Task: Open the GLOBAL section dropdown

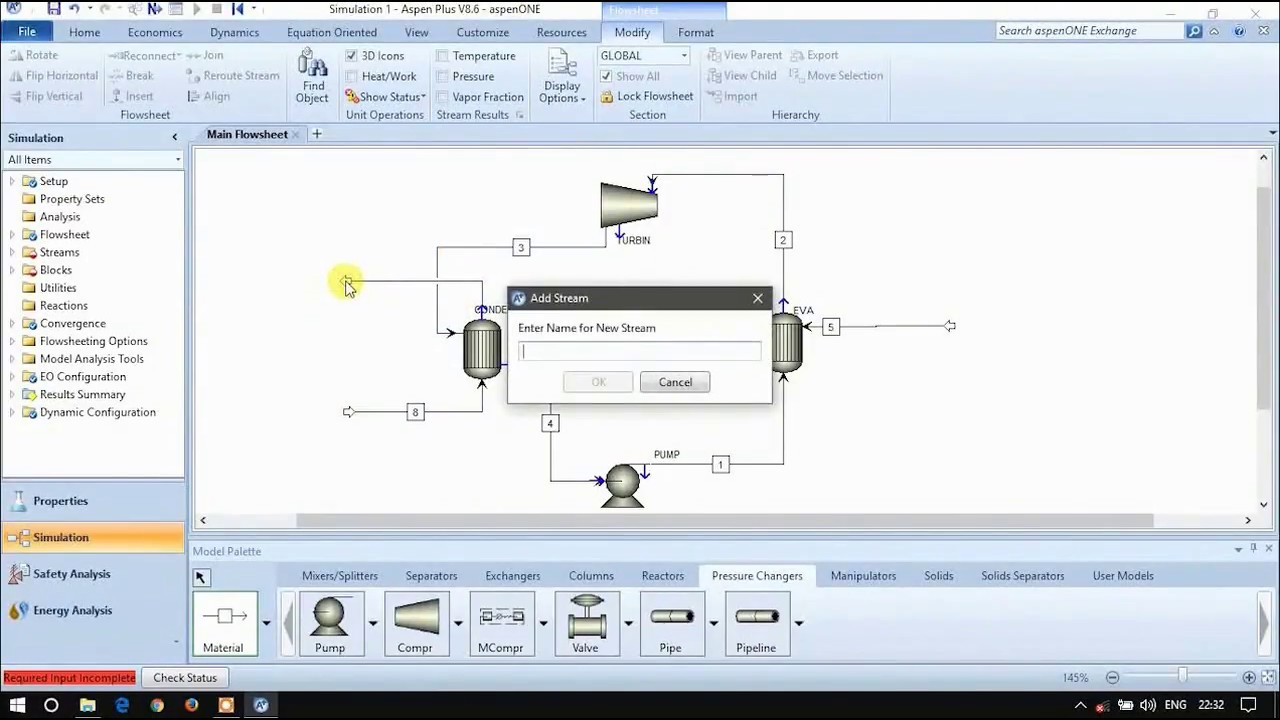Action: [684, 56]
